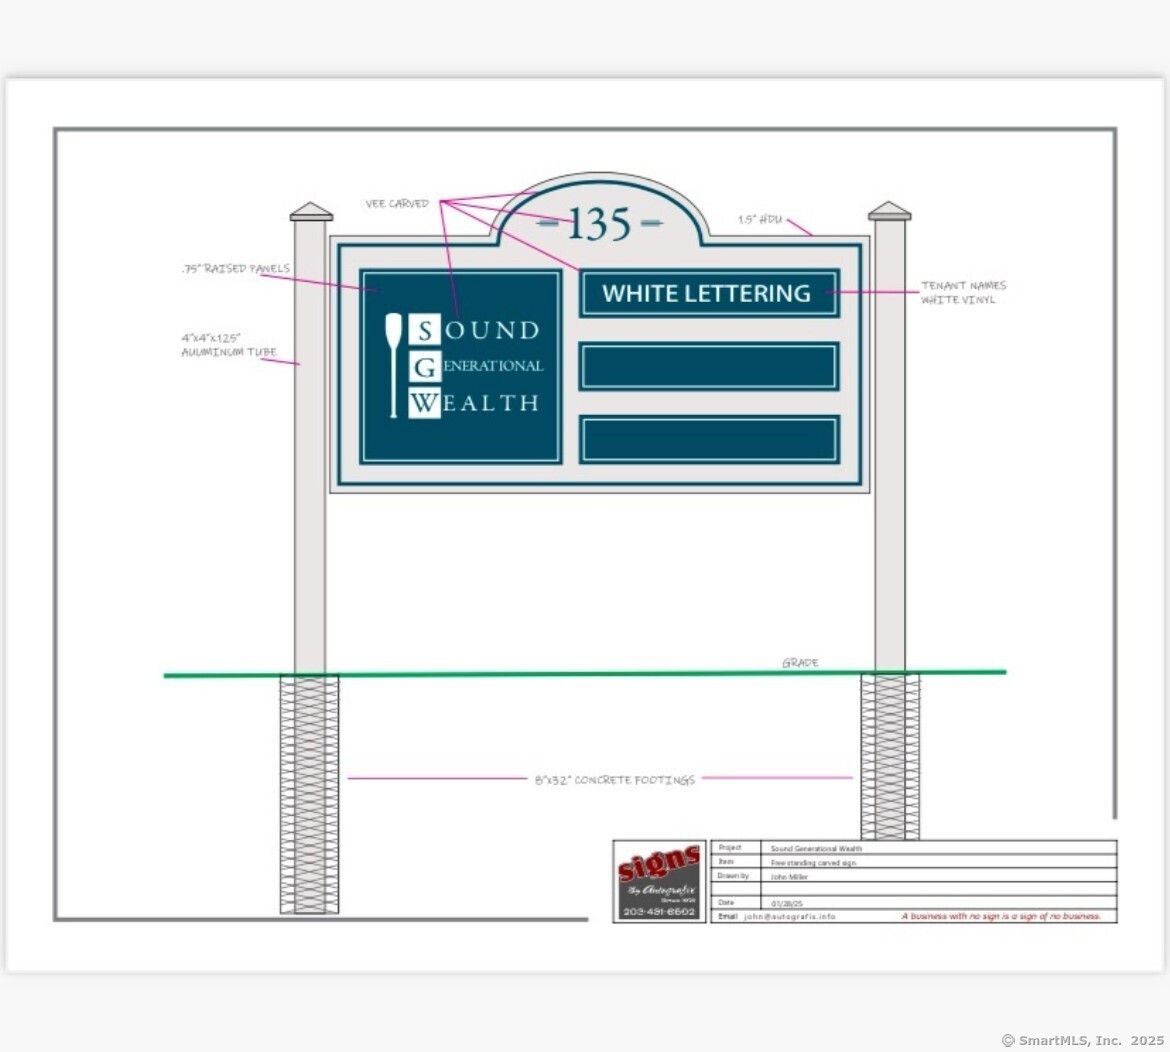Click the "Sound Generational Wealth" project cell
The width and height of the screenshot is (1170, 1052).
click(x=939, y=848)
